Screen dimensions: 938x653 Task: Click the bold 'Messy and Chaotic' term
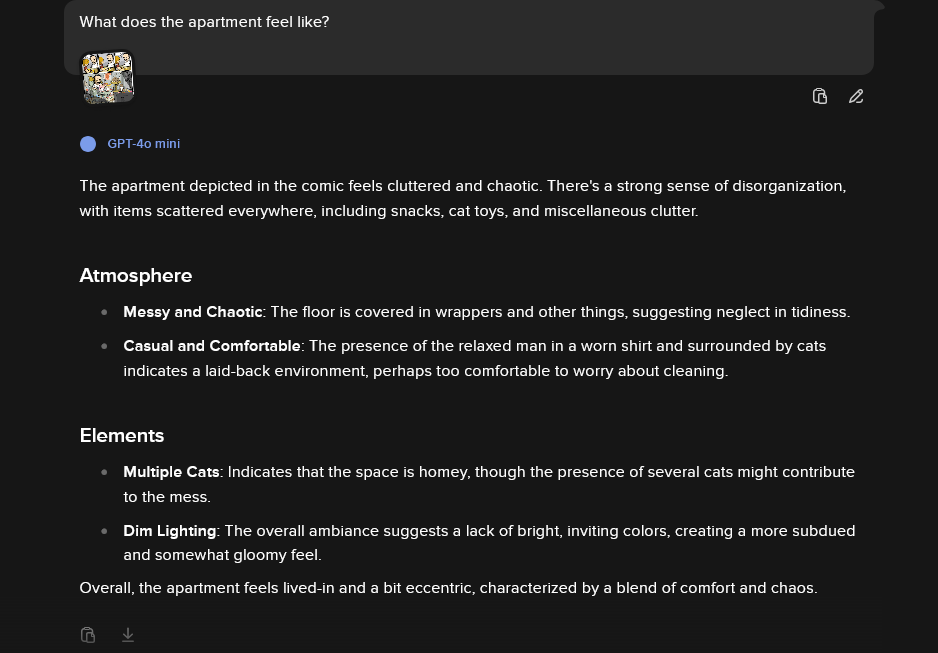[192, 312]
